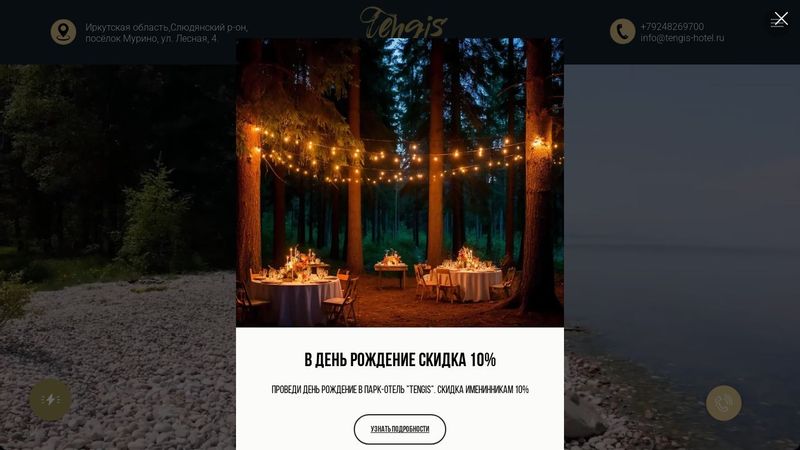Click the phone handset icon in header
This screenshot has width=800, height=450.
point(622,32)
